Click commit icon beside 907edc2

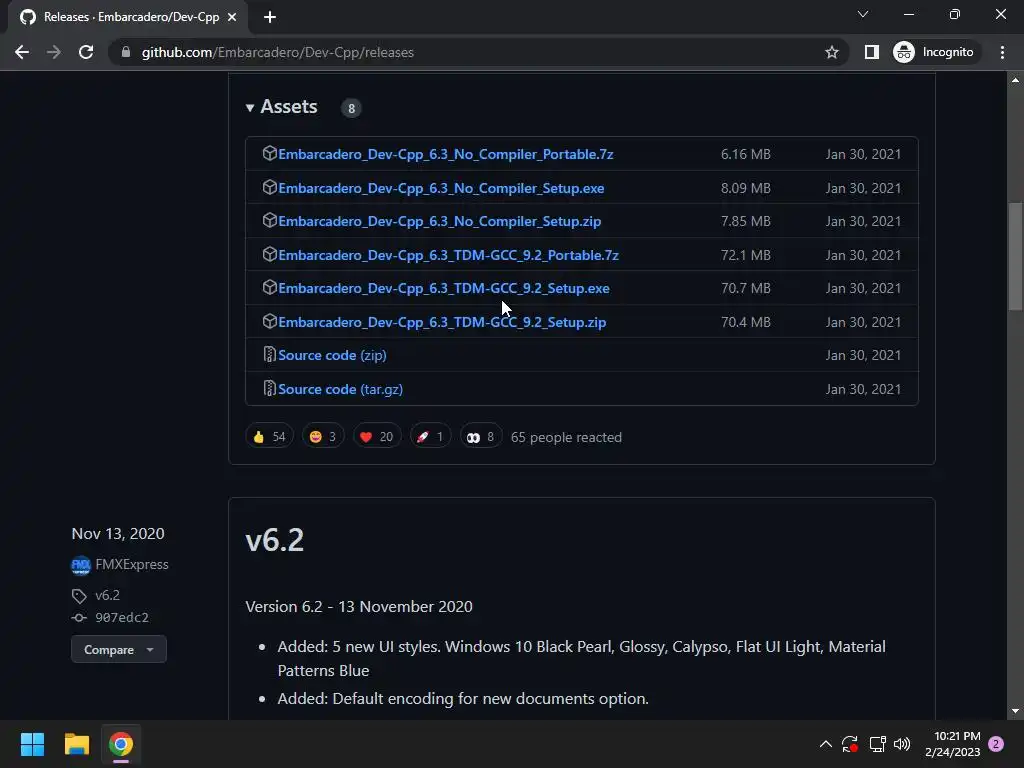coord(79,617)
